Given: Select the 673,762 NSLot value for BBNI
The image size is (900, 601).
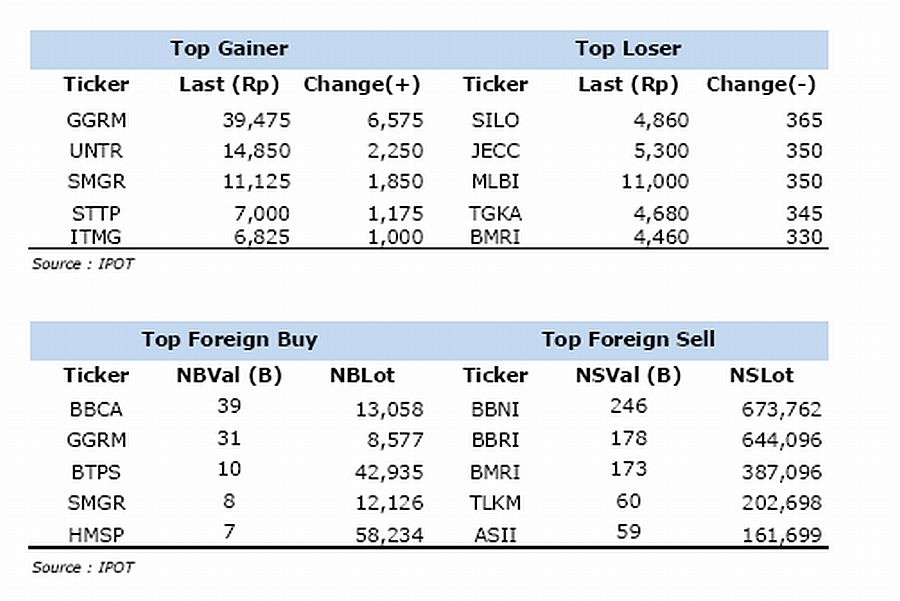Looking at the screenshot, I should [782, 409].
